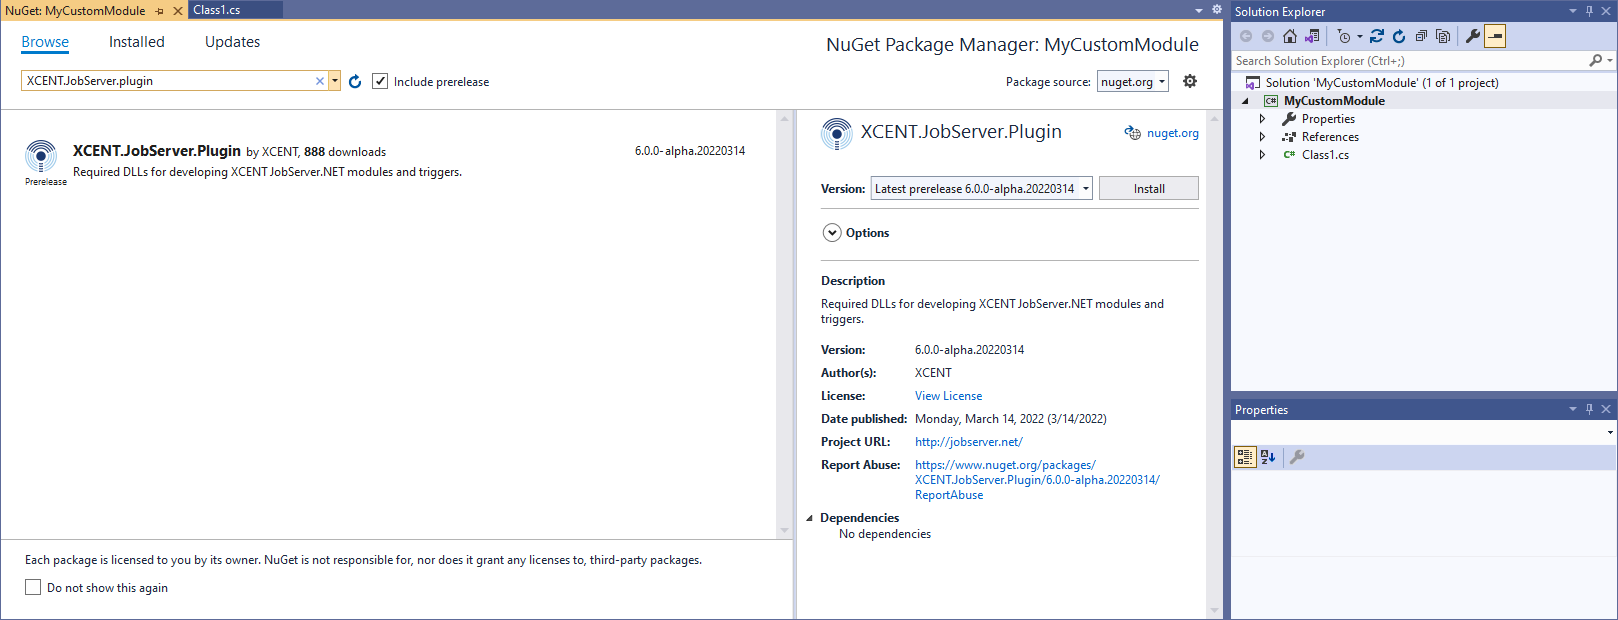Click Report Abuse nuget.org URL link

pyautogui.click(x=1037, y=480)
